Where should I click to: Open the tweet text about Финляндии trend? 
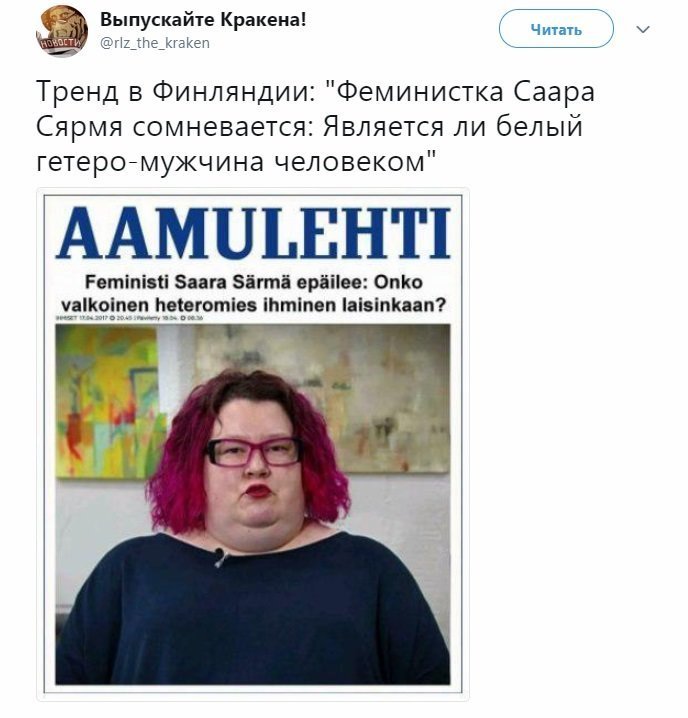pos(315,126)
